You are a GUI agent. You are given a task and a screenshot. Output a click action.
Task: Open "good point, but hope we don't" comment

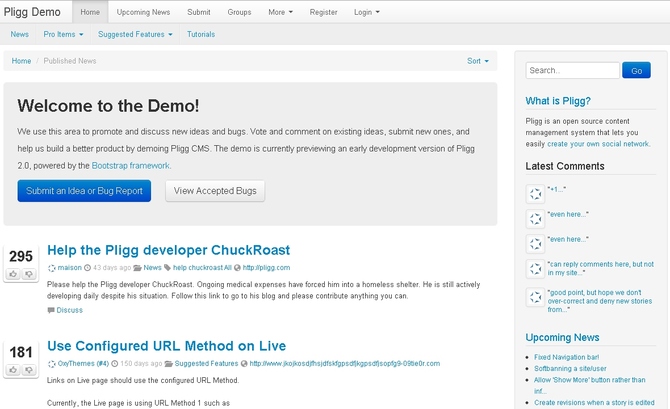pos(600,301)
